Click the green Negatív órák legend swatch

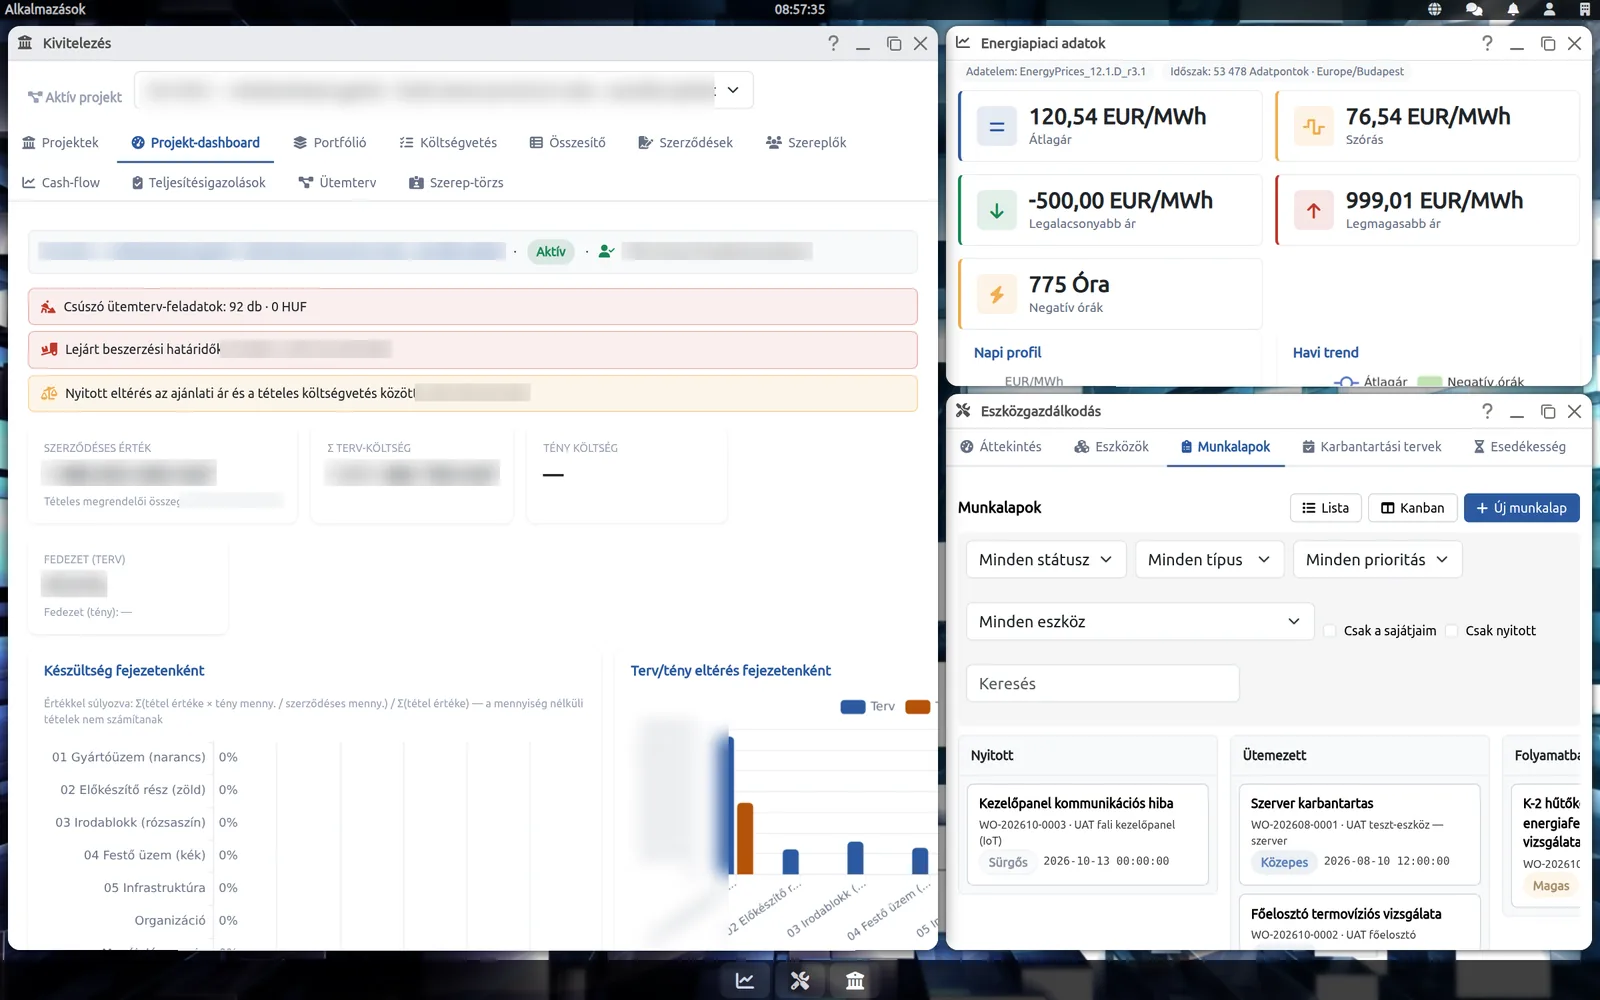tap(1430, 382)
